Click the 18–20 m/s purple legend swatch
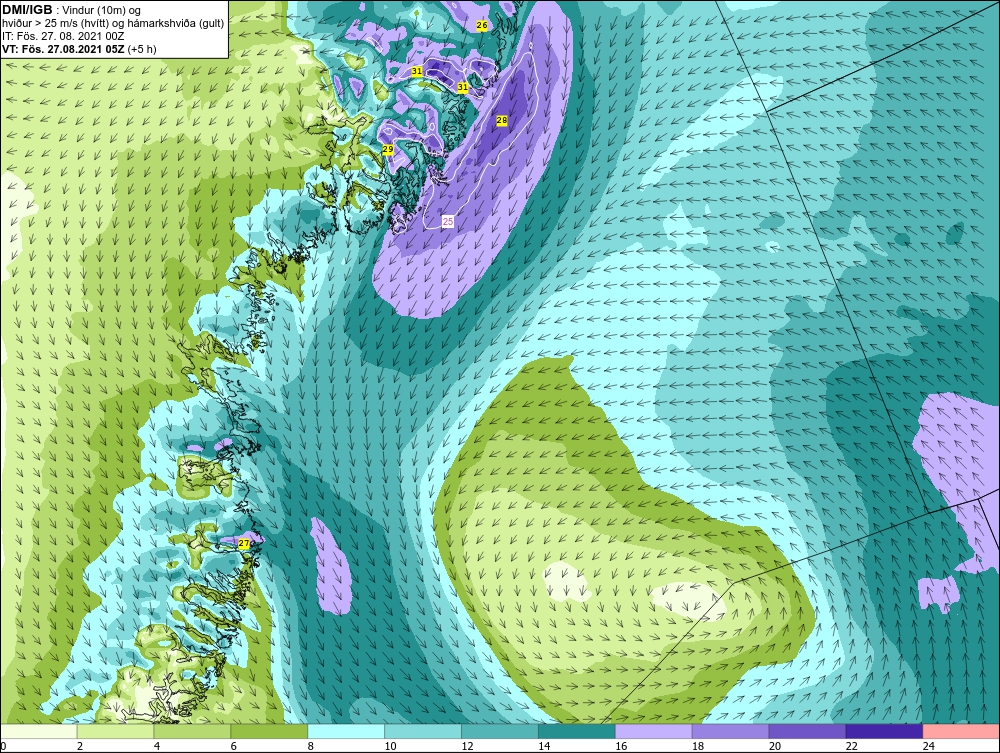The width and height of the screenshot is (1000, 753). [x=730, y=731]
